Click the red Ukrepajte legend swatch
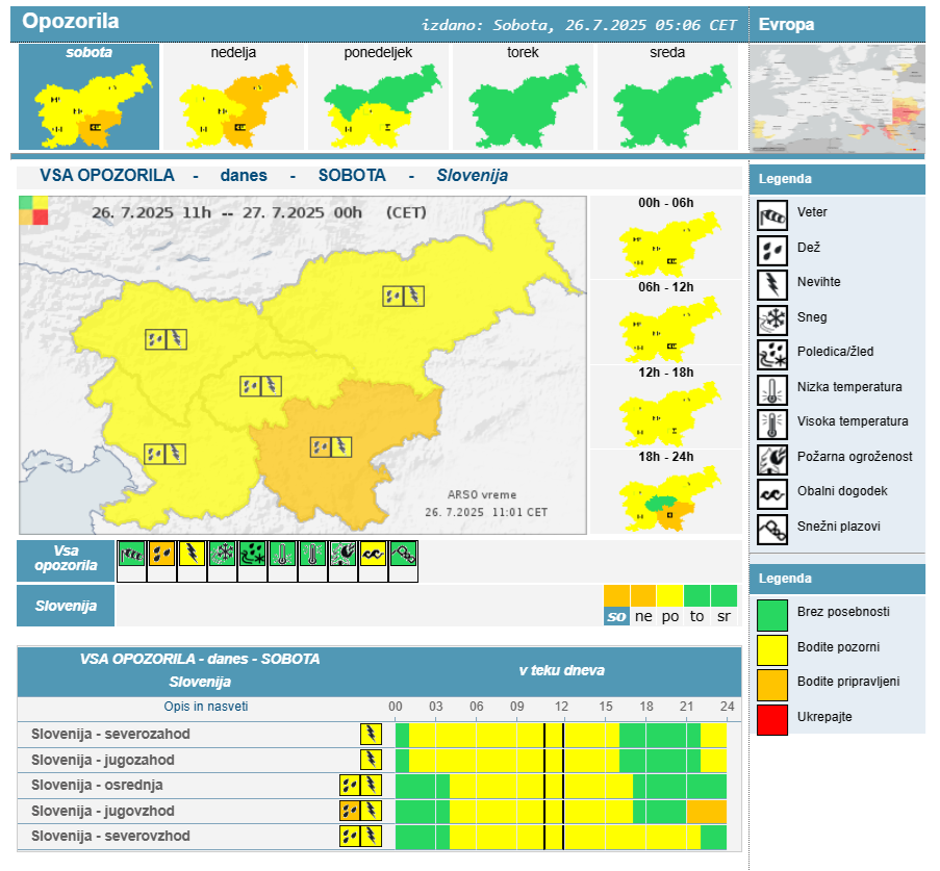Viewport: 940px width, 871px height. tap(772, 718)
